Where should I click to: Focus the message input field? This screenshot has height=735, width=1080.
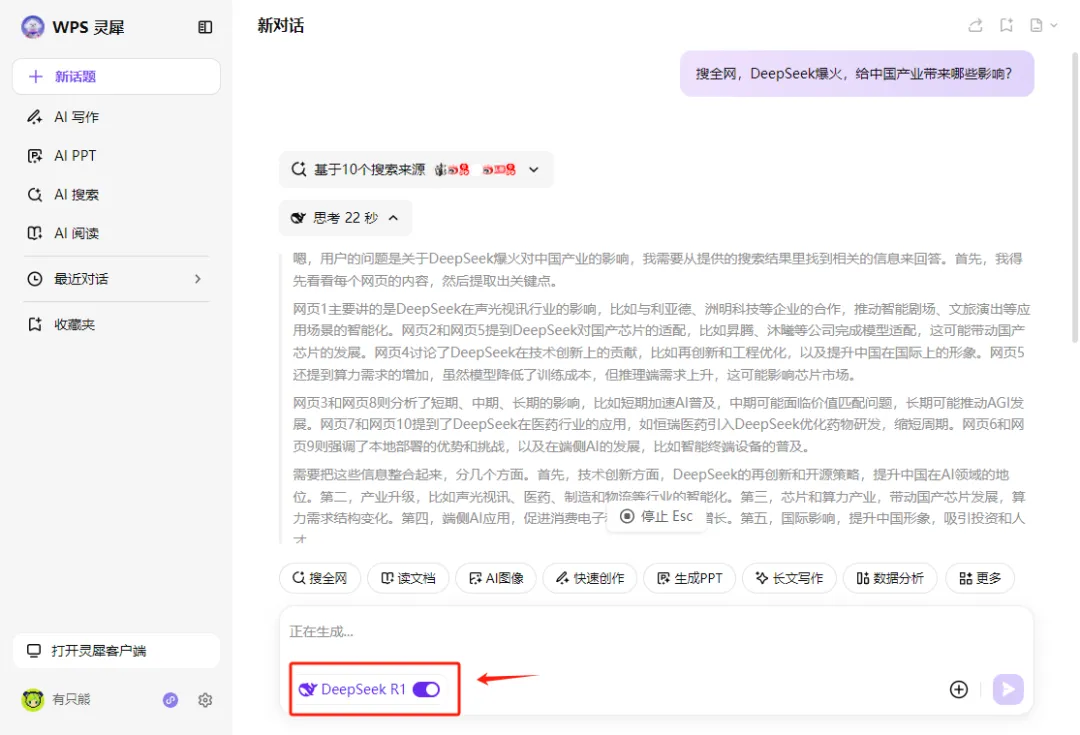pyautogui.click(x=656, y=632)
